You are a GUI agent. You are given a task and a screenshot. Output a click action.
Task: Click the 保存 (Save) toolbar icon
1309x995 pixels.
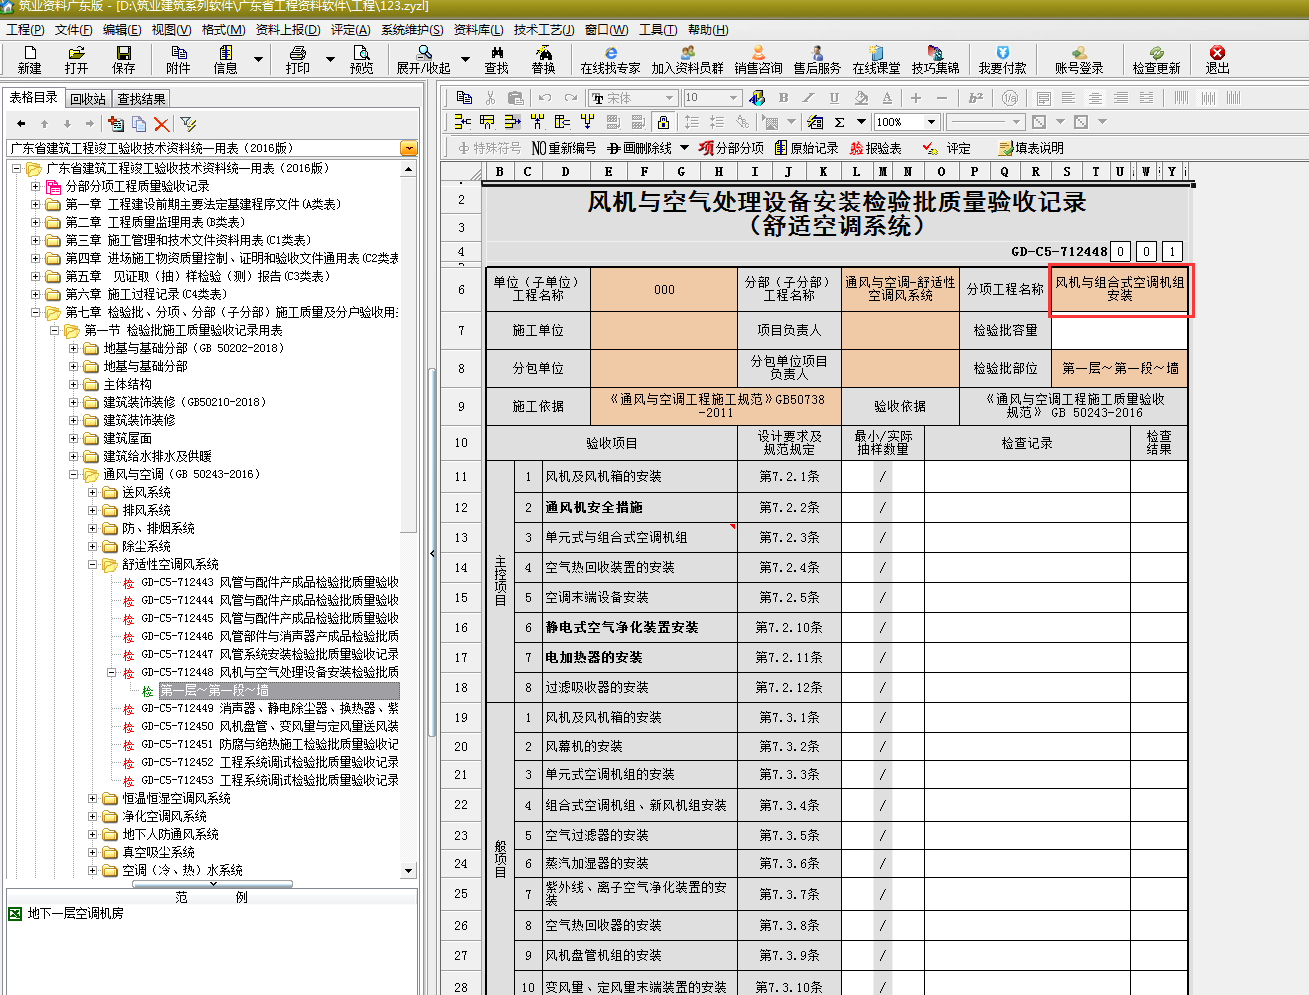[x=123, y=60]
